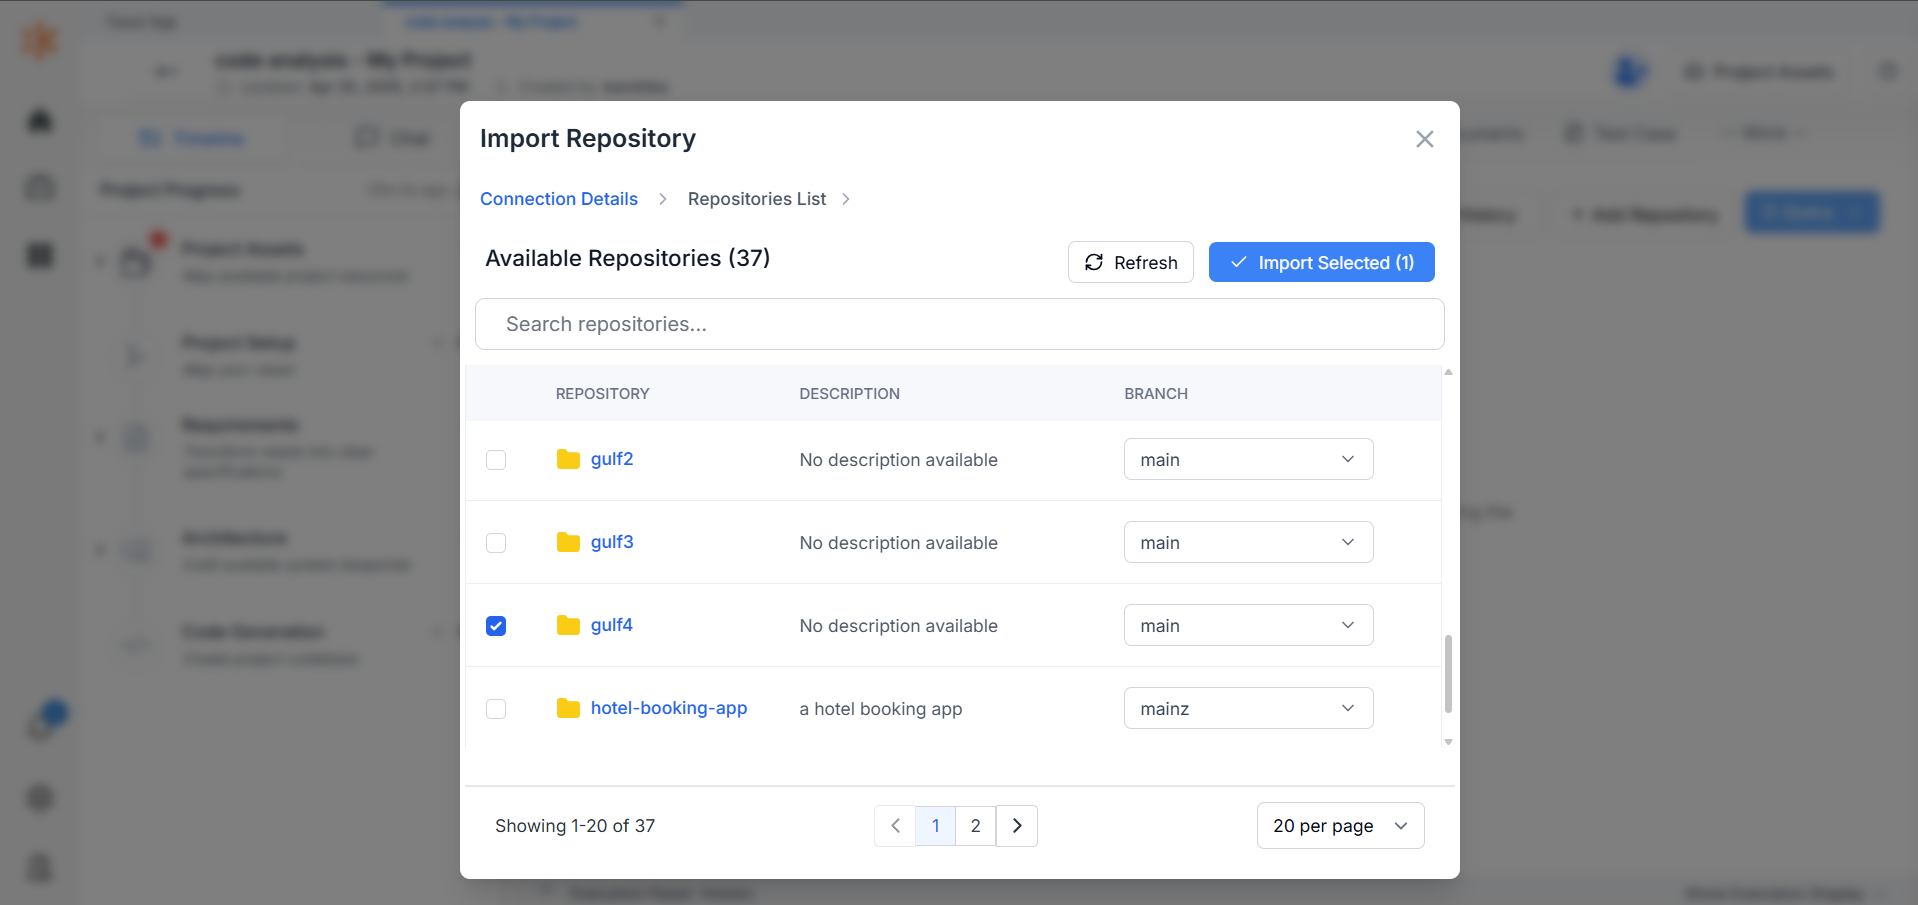Uncheck the gulf4 repository checkbox

click(x=496, y=626)
